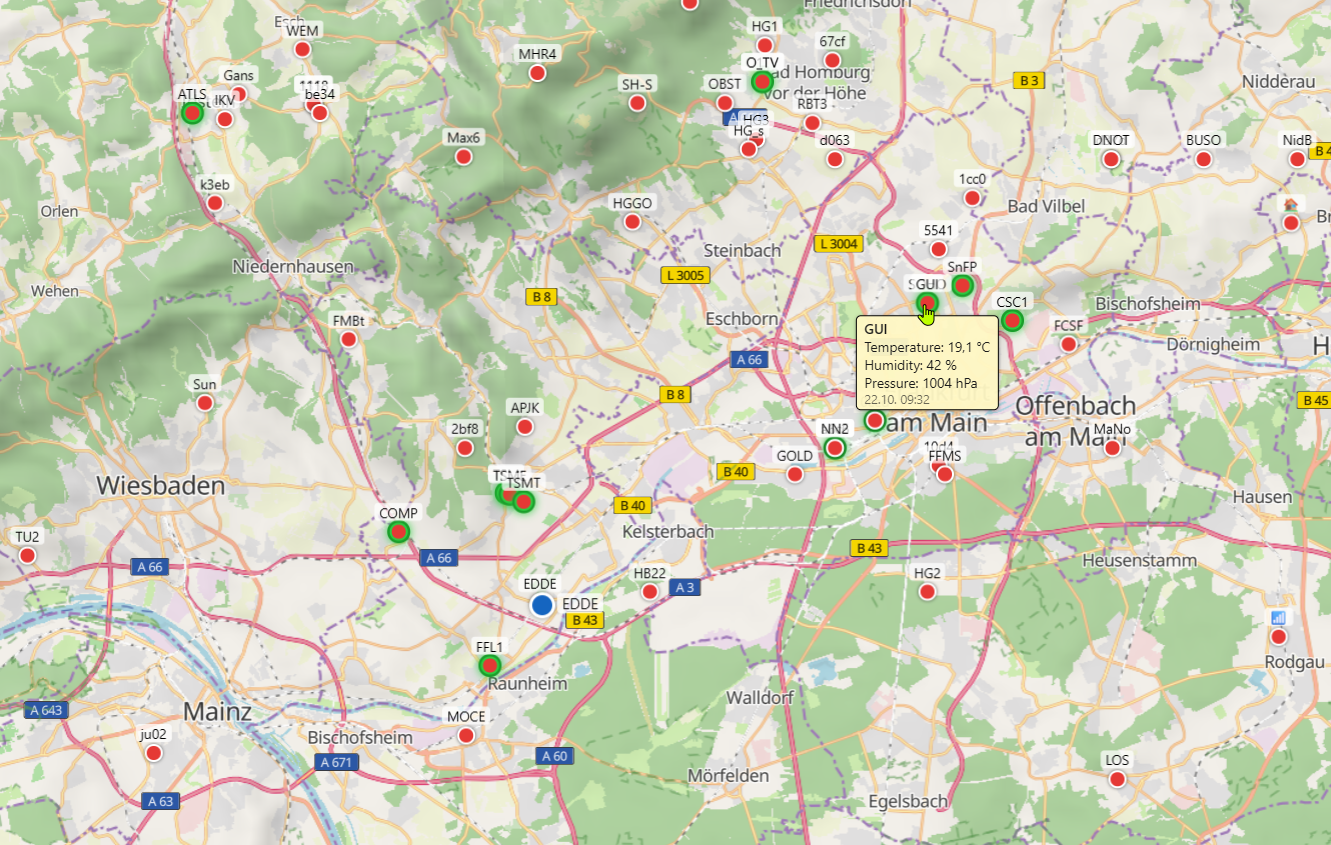Select the 67cf station marker
This screenshot has width=1331, height=845.
(832, 60)
